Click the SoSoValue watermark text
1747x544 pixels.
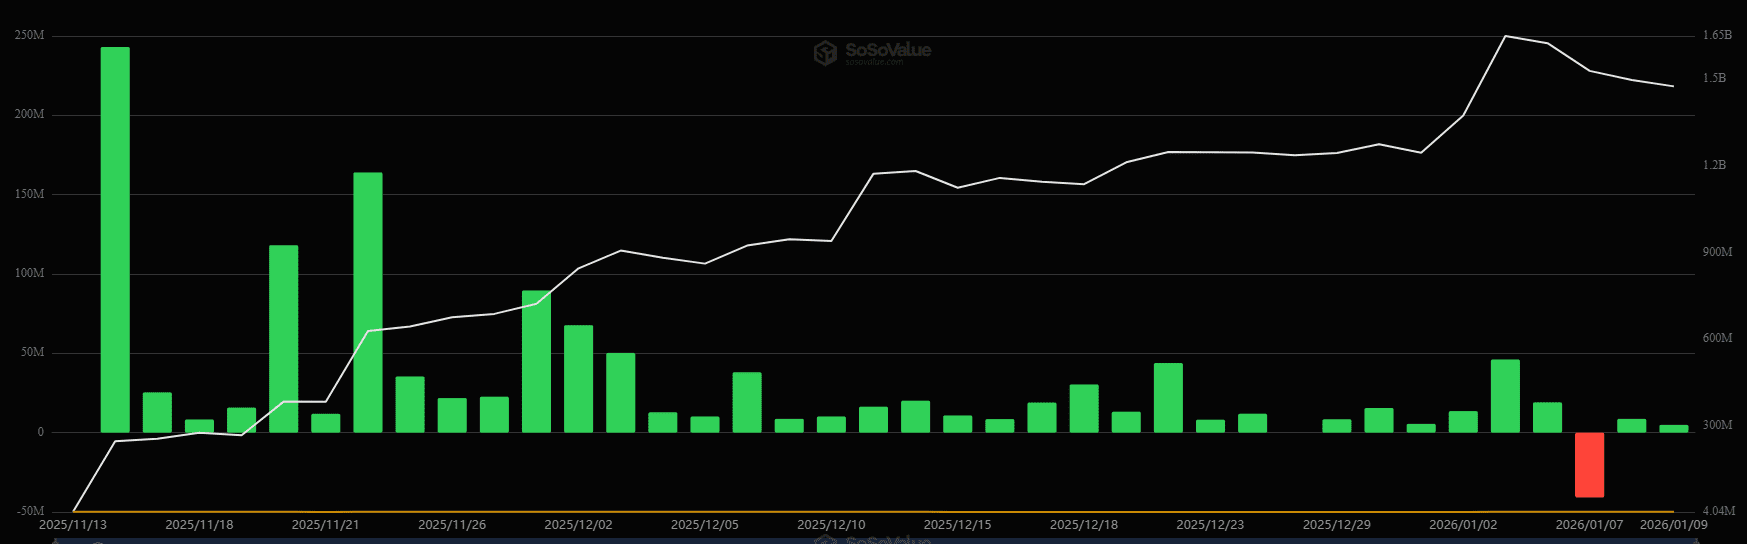(887, 50)
